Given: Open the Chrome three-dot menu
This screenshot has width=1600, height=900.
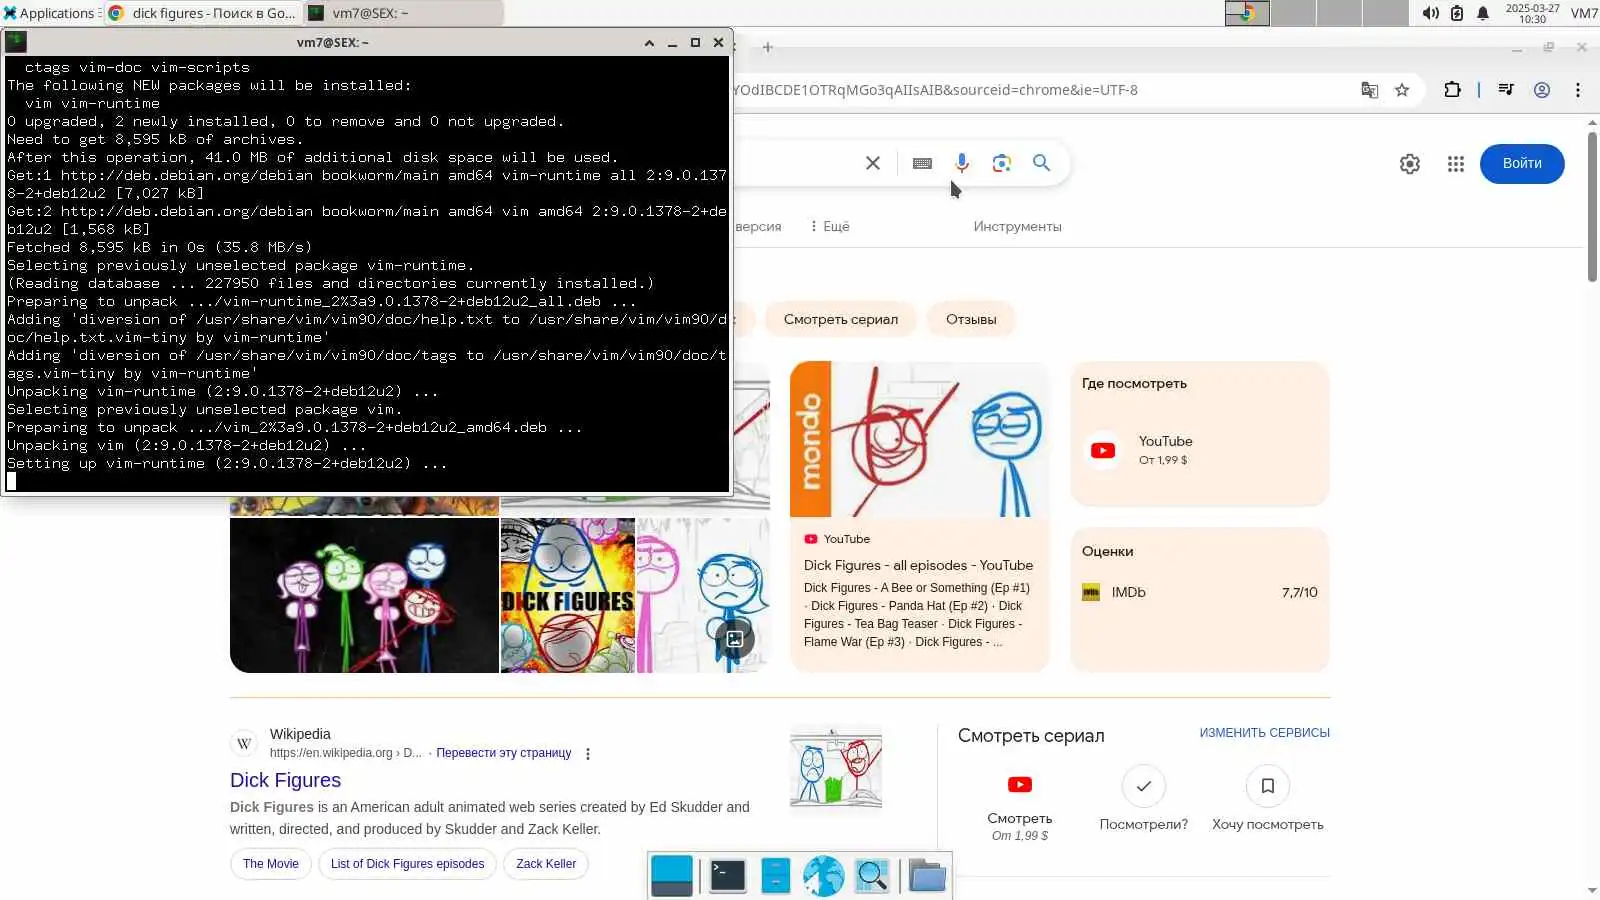Looking at the screenshot, I should coord(1578,90).
